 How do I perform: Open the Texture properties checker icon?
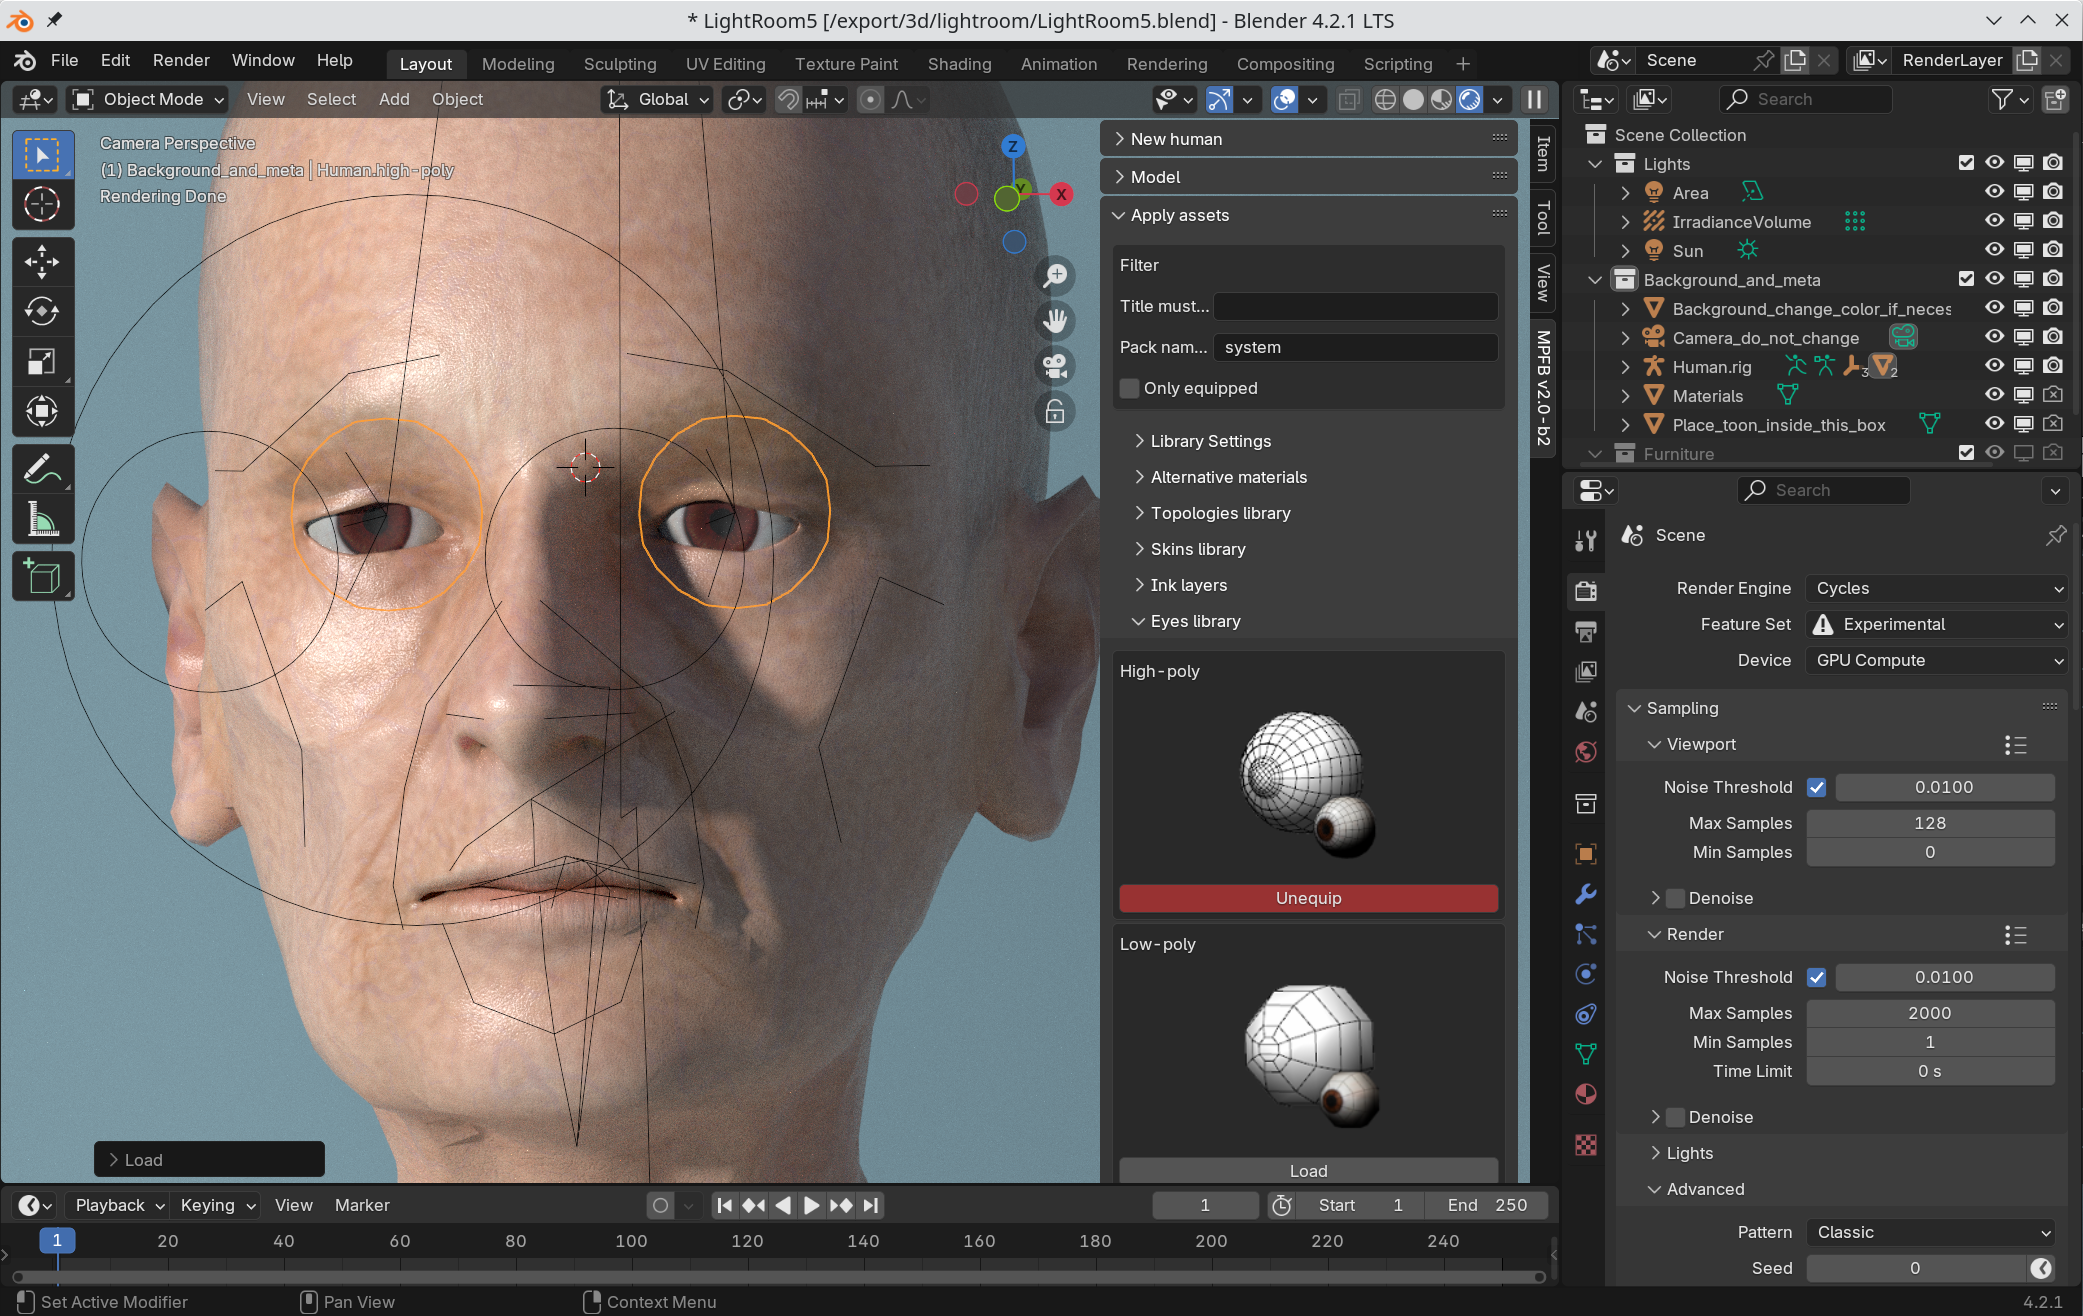point(1586,1145)
